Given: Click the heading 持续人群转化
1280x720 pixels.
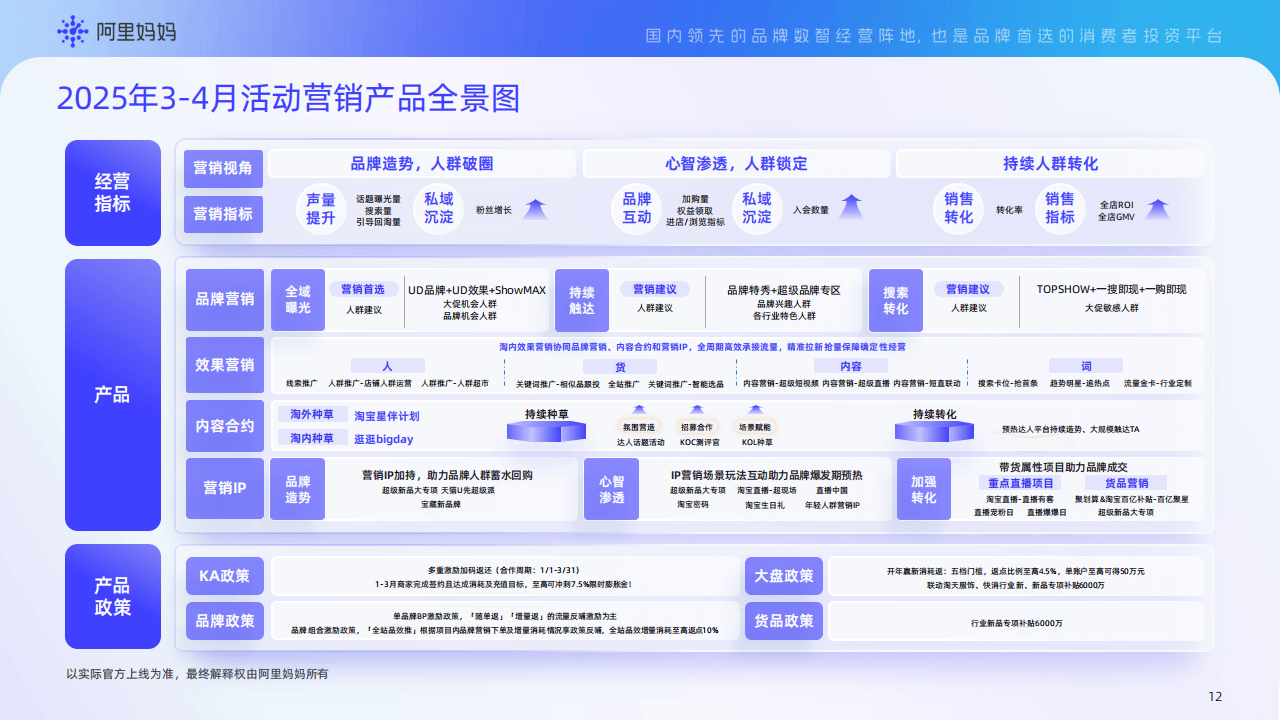Looking at the screenshot, I should pyautogui.click(x=1051, y=164).
